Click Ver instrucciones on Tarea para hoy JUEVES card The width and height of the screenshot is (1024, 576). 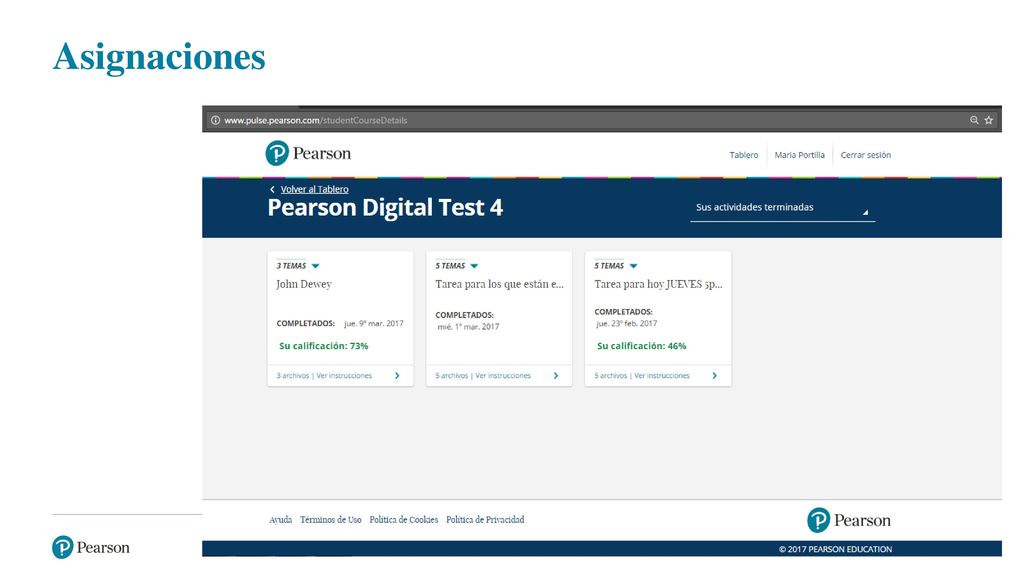[x=662, y=376]
